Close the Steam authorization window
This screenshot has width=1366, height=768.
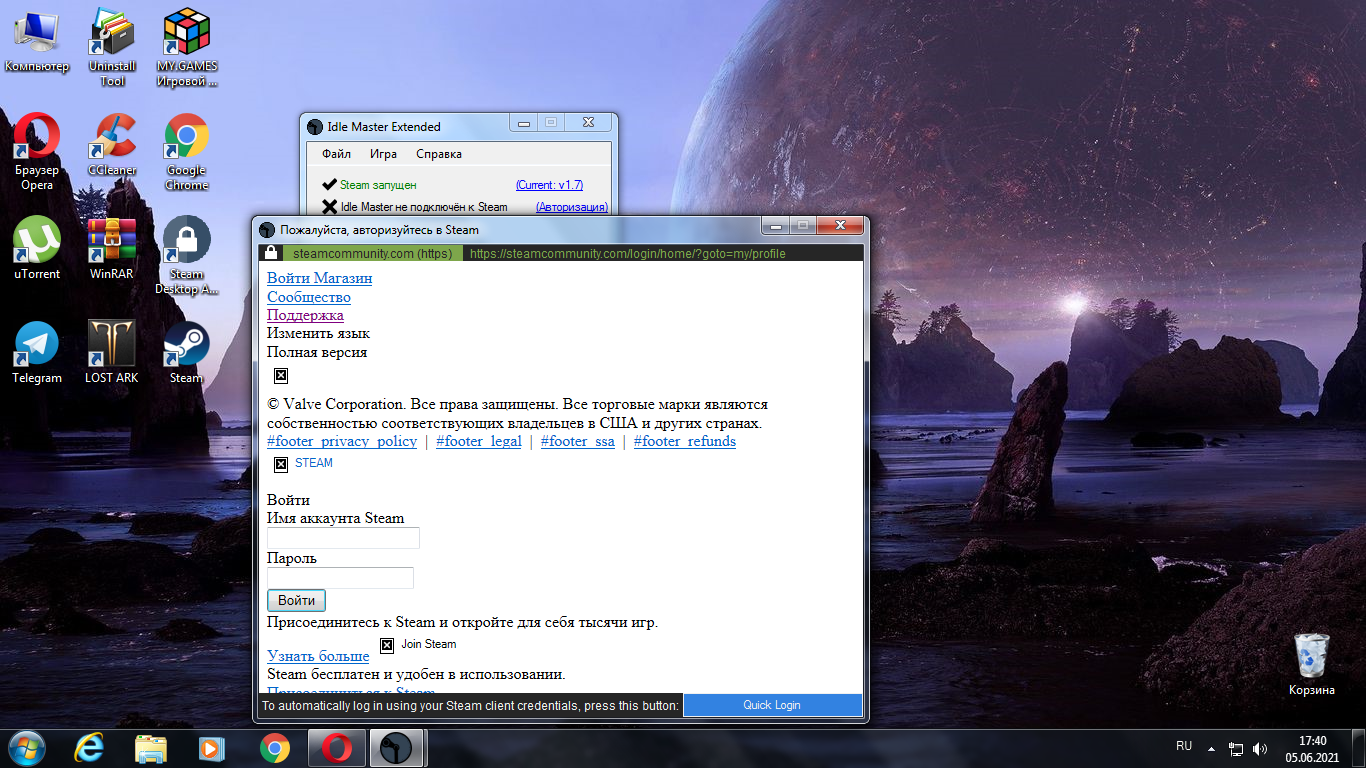tap(841, 226)
